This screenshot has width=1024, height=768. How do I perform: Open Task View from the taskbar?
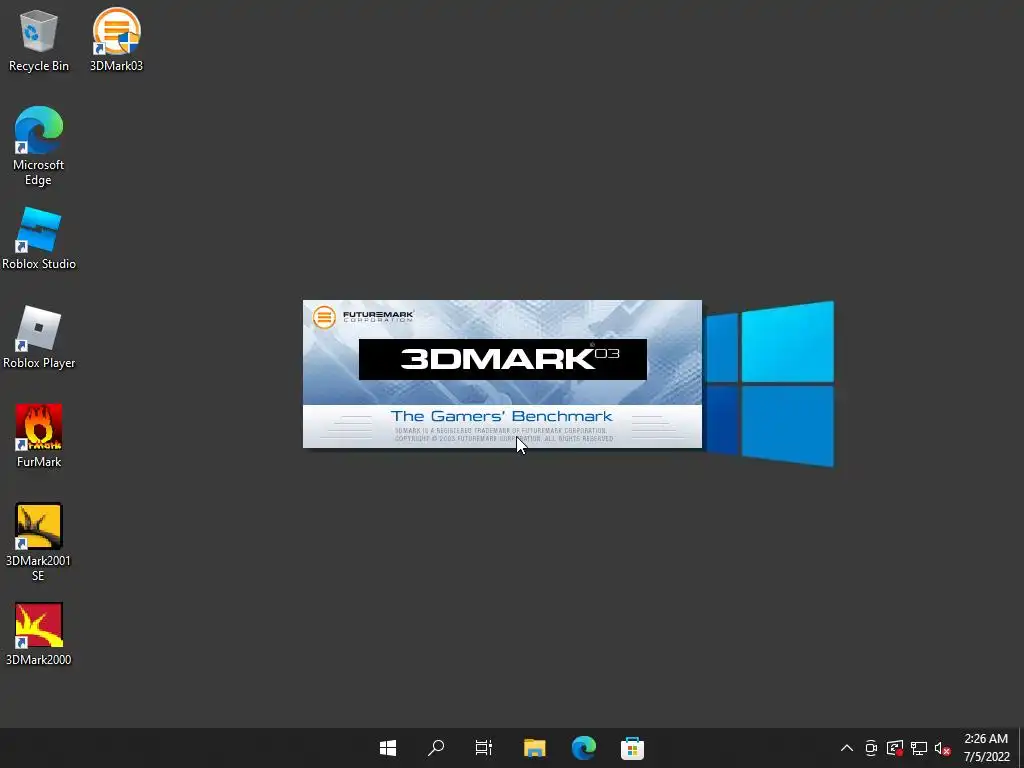point(484,748)
